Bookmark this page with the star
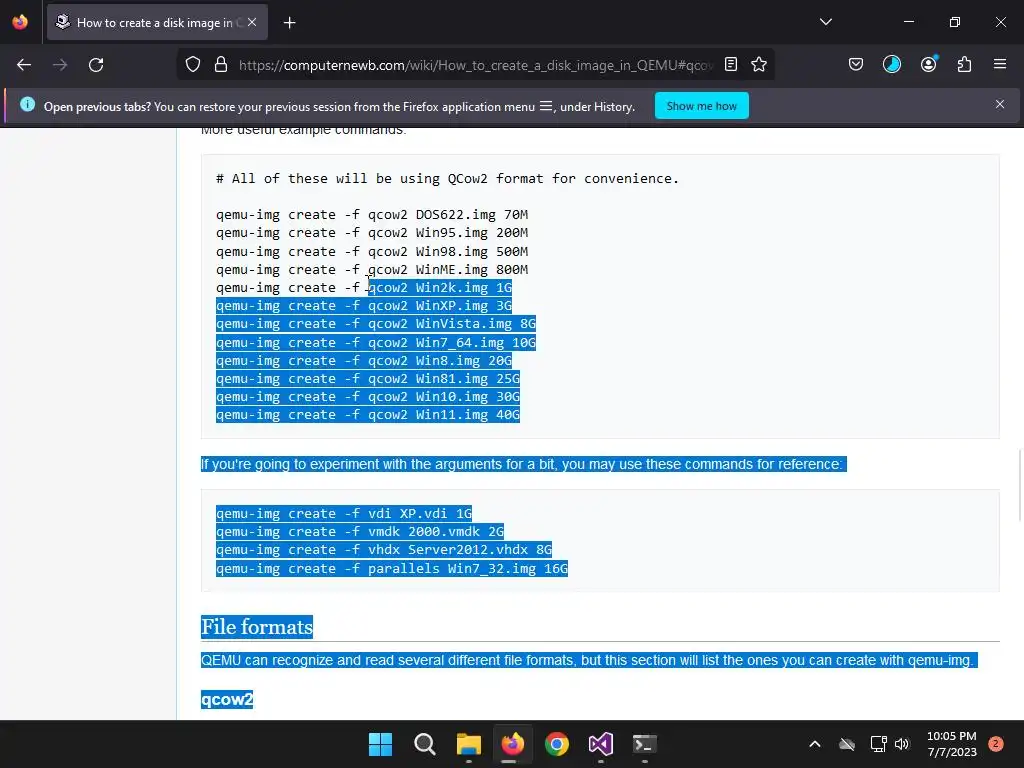The width and height of the screenshot is (1024, 768). pos(759,65)
